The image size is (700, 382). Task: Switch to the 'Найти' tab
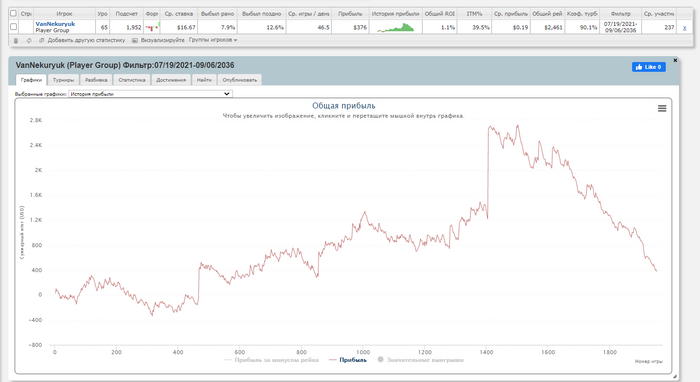[204, 80]
